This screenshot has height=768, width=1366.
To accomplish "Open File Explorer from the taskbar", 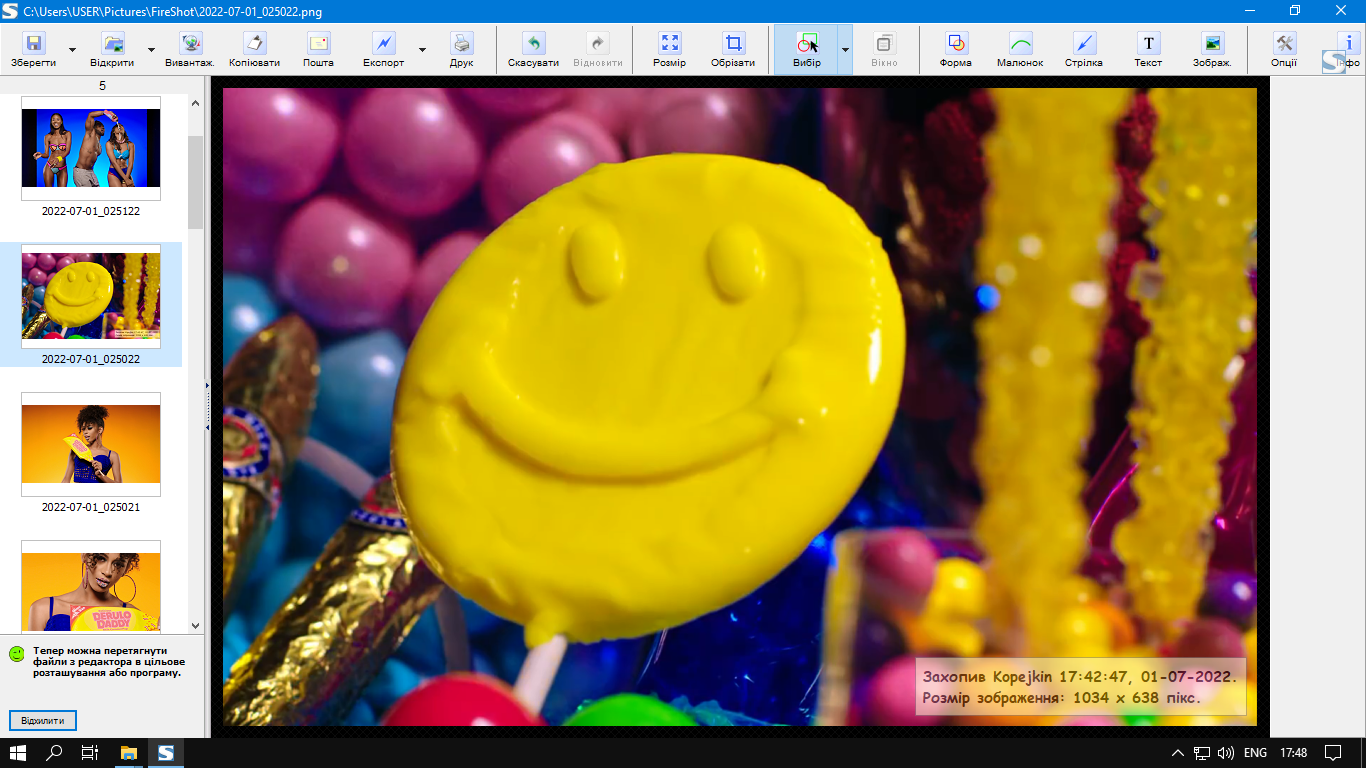I will (129, 753).
